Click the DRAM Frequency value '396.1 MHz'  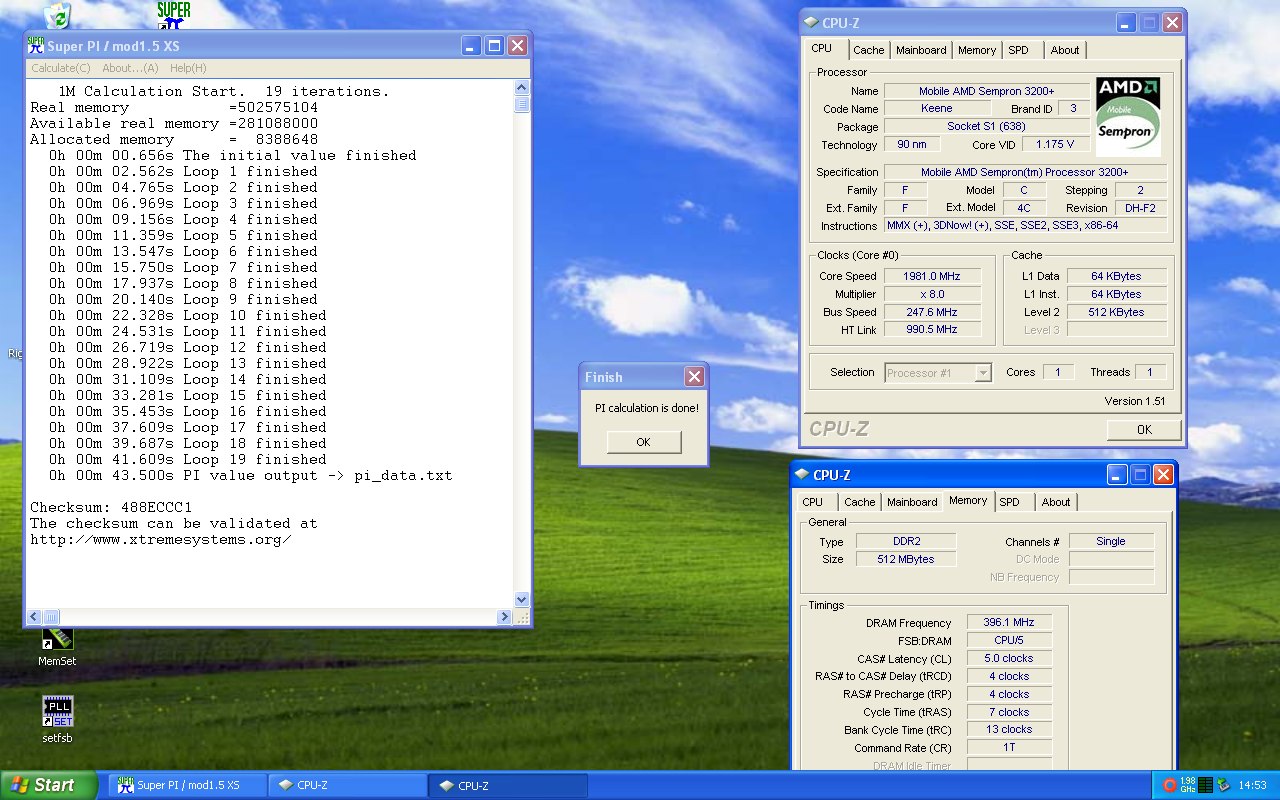coord(1009,622)
